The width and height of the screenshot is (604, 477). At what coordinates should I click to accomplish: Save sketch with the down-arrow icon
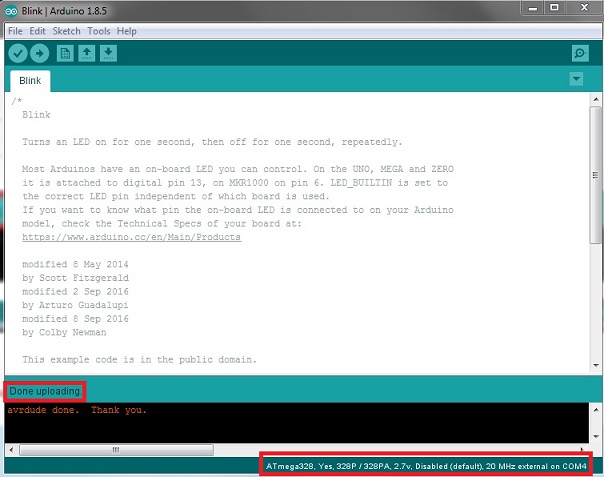108,53
